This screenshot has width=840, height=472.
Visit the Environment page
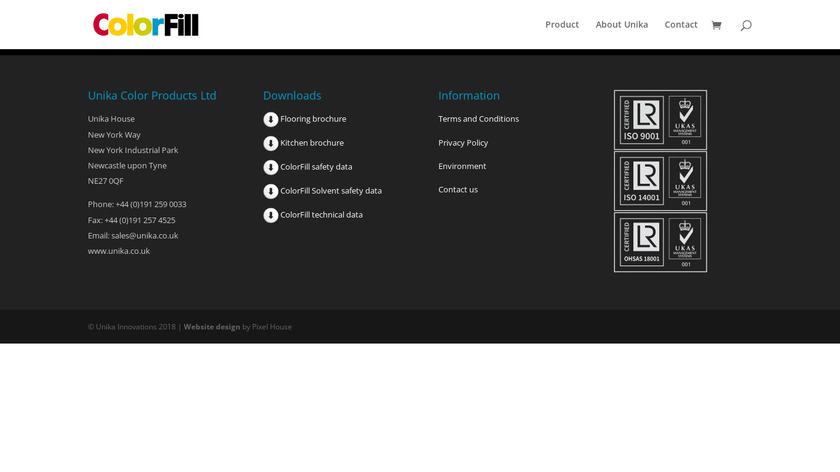(462, 166)
